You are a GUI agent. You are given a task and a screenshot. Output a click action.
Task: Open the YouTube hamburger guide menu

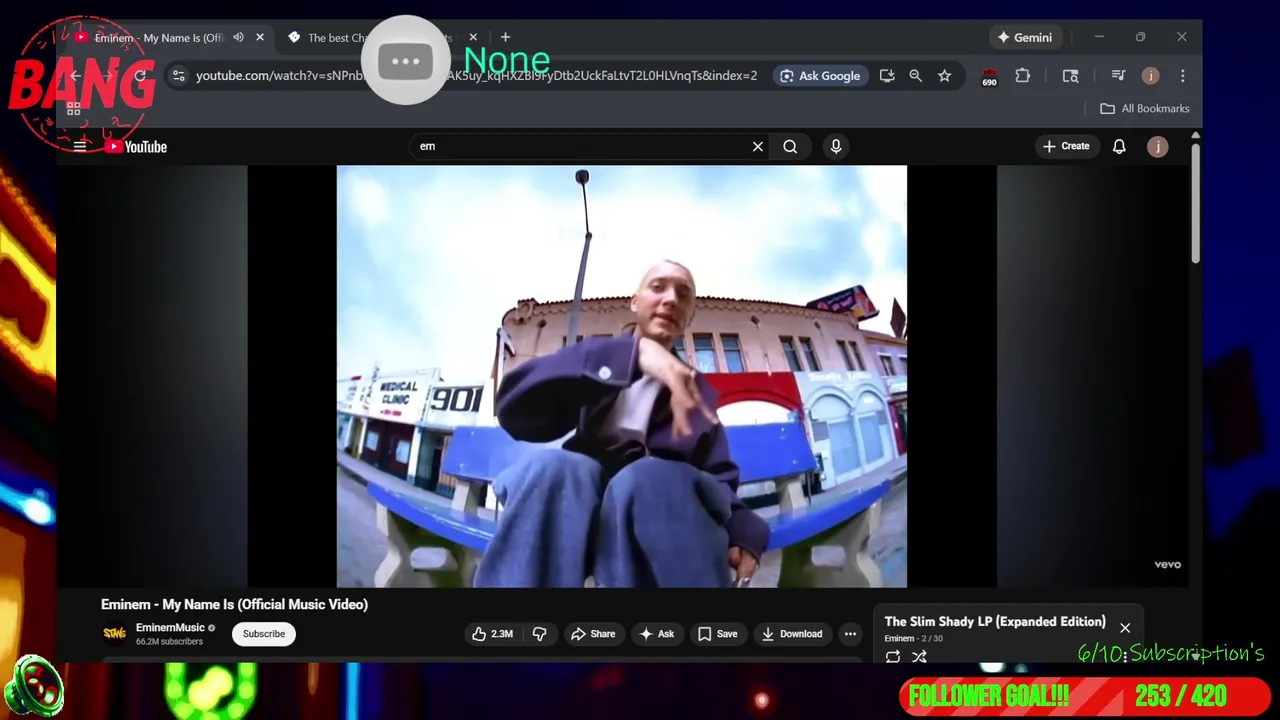pos(80,146)
